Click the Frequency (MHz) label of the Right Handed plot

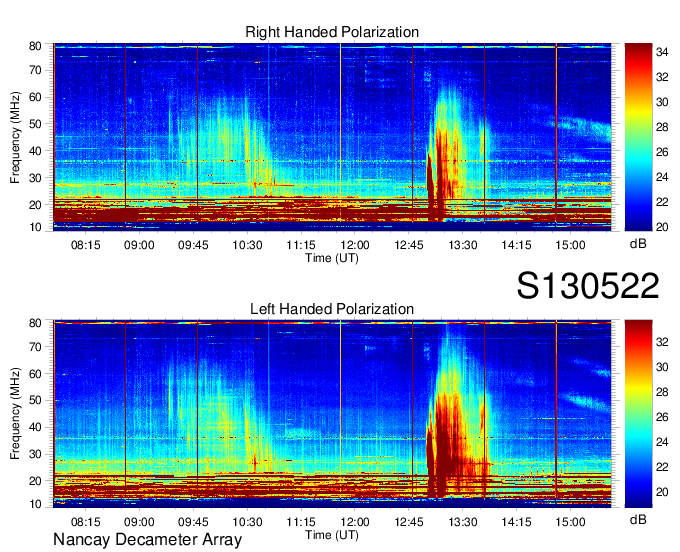pos(15,137)
